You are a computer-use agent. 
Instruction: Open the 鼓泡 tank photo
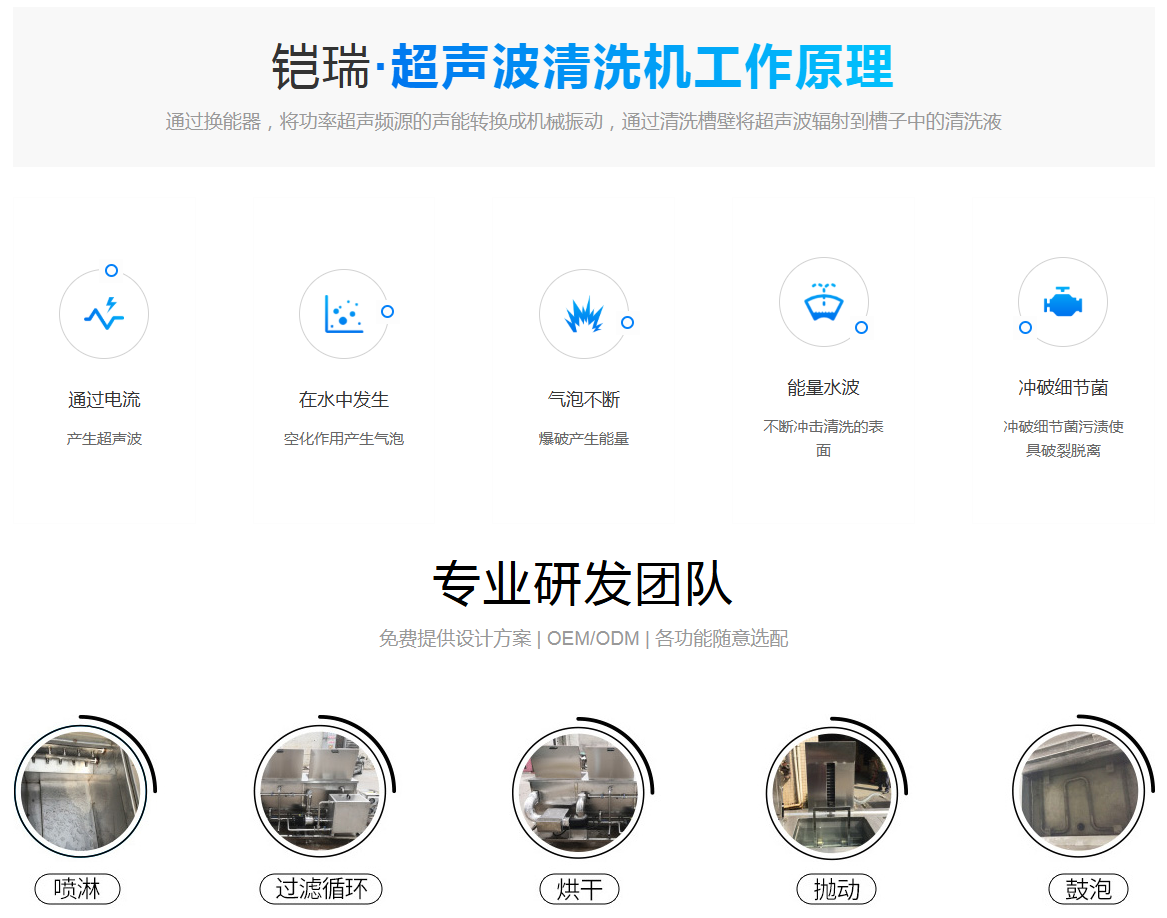point(1077,791)
